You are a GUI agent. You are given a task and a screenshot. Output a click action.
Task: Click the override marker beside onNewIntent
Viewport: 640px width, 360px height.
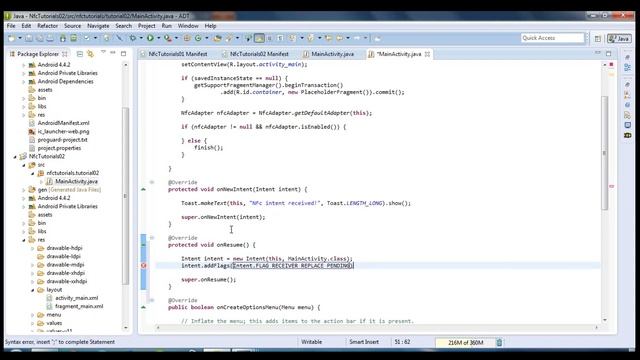point(143,189)
